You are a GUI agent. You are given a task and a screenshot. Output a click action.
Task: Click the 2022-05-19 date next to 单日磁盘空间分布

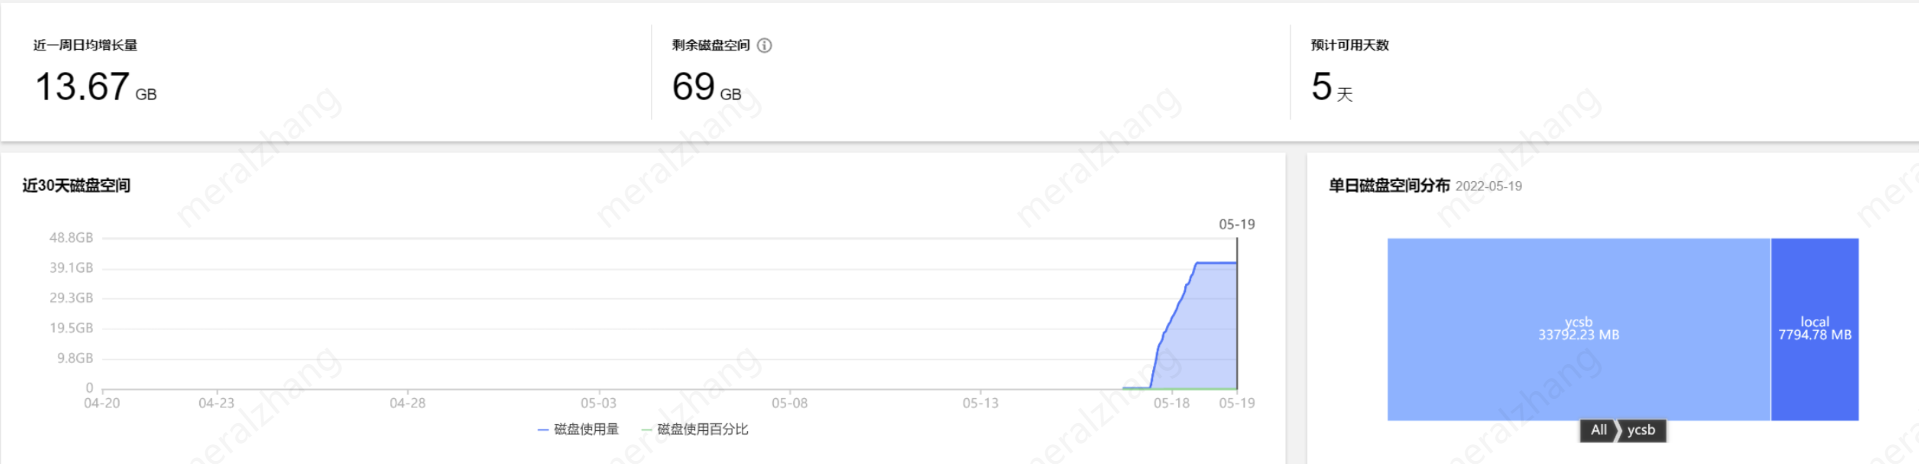pyautogui.click(x=1488, y=186)
